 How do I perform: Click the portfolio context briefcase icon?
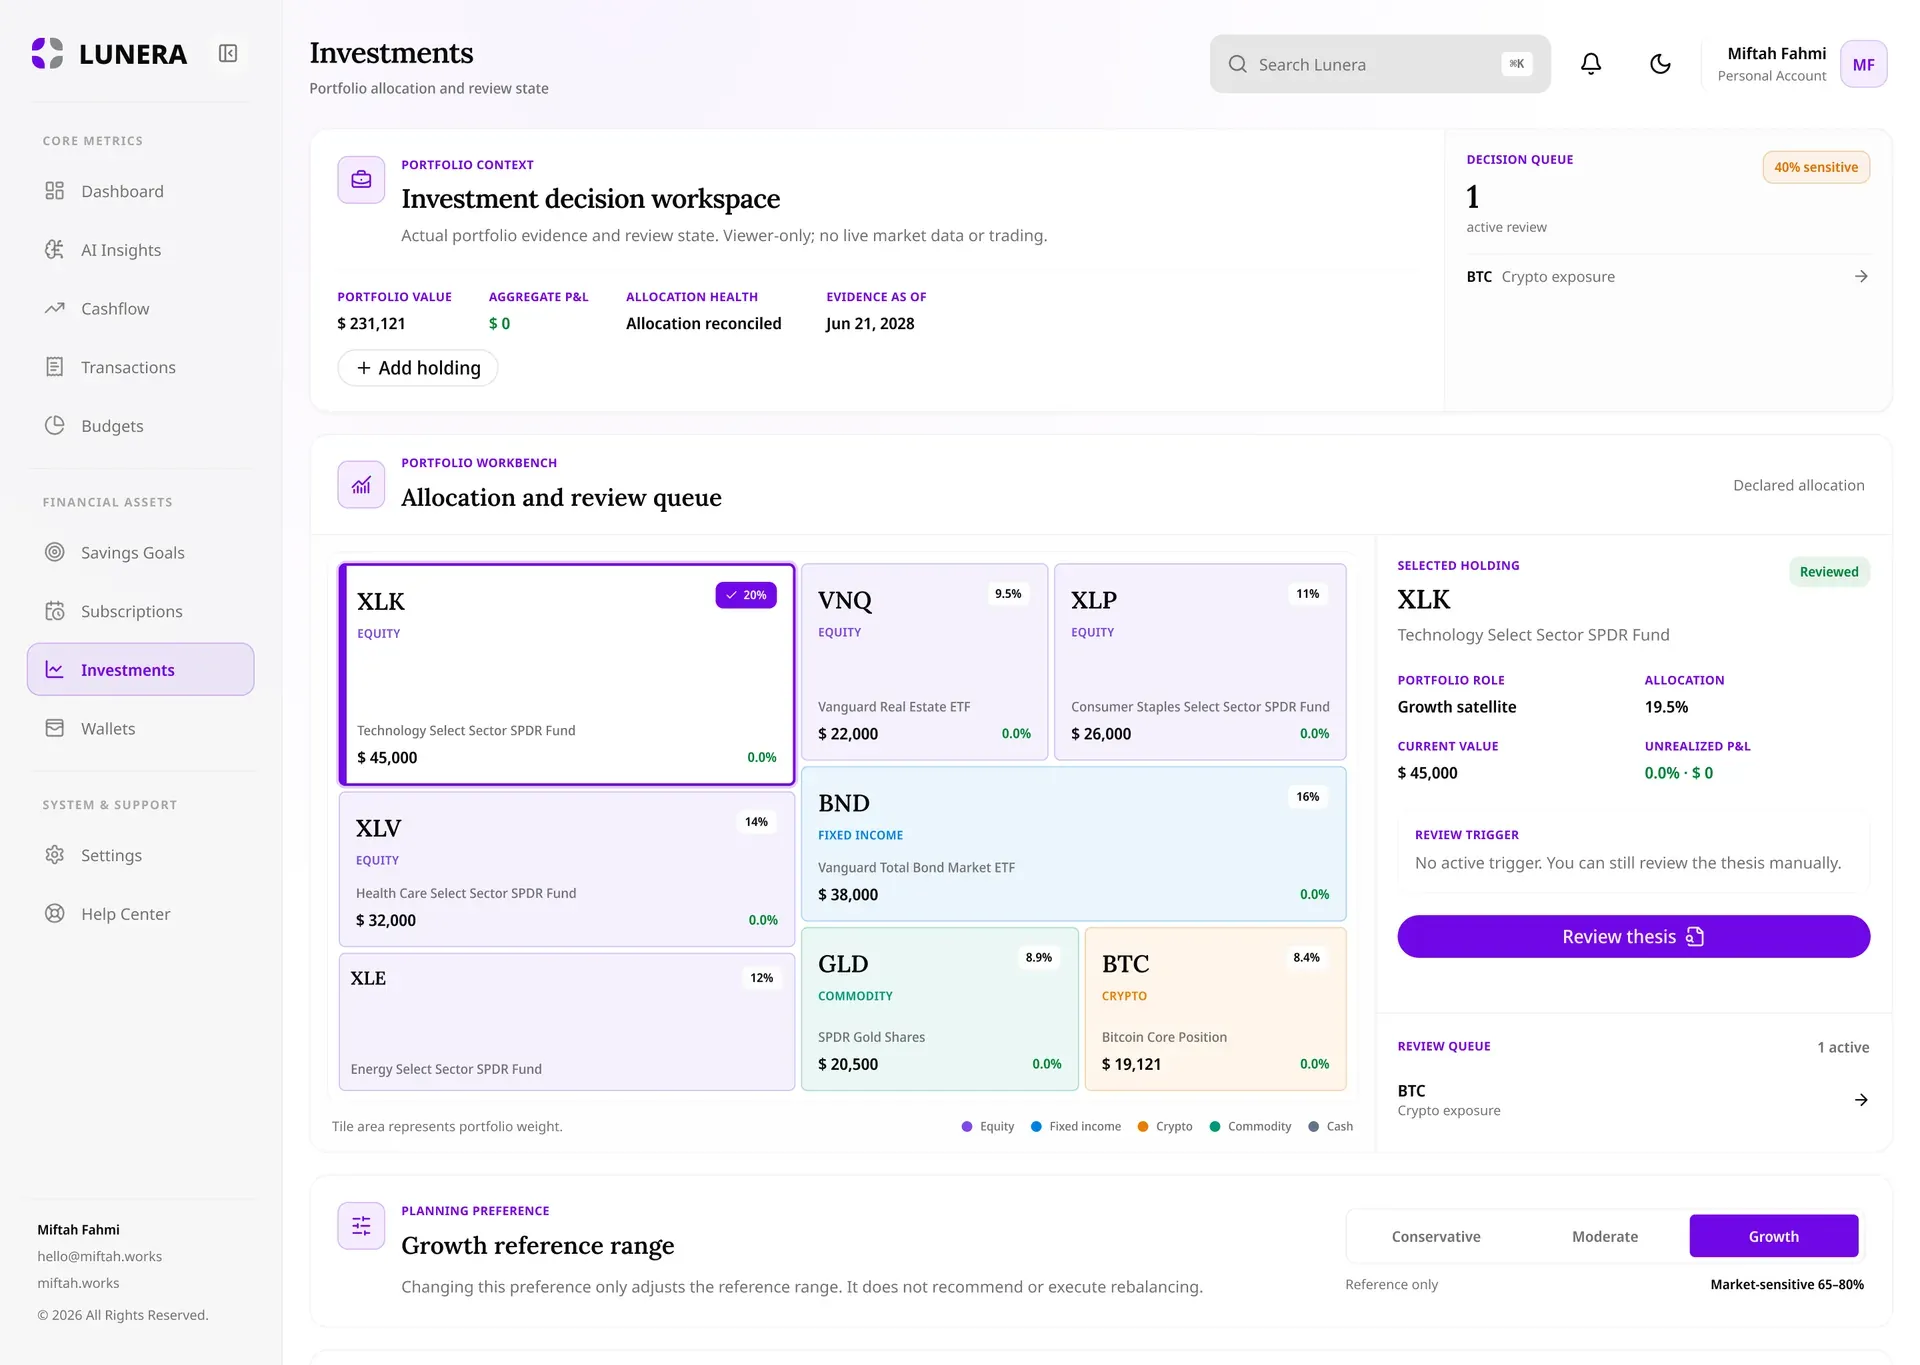tap(361, 180)
